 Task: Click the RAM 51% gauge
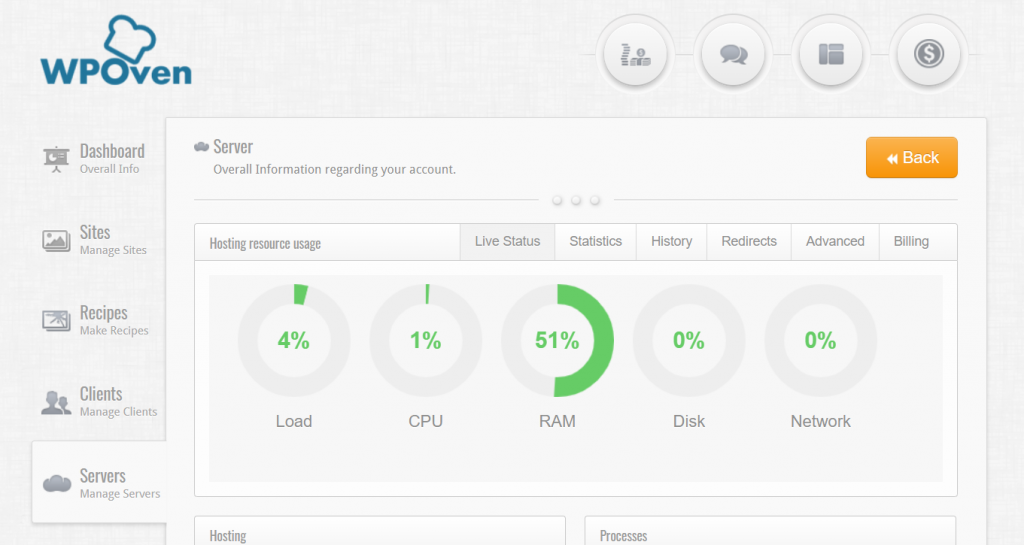[557, 340]
